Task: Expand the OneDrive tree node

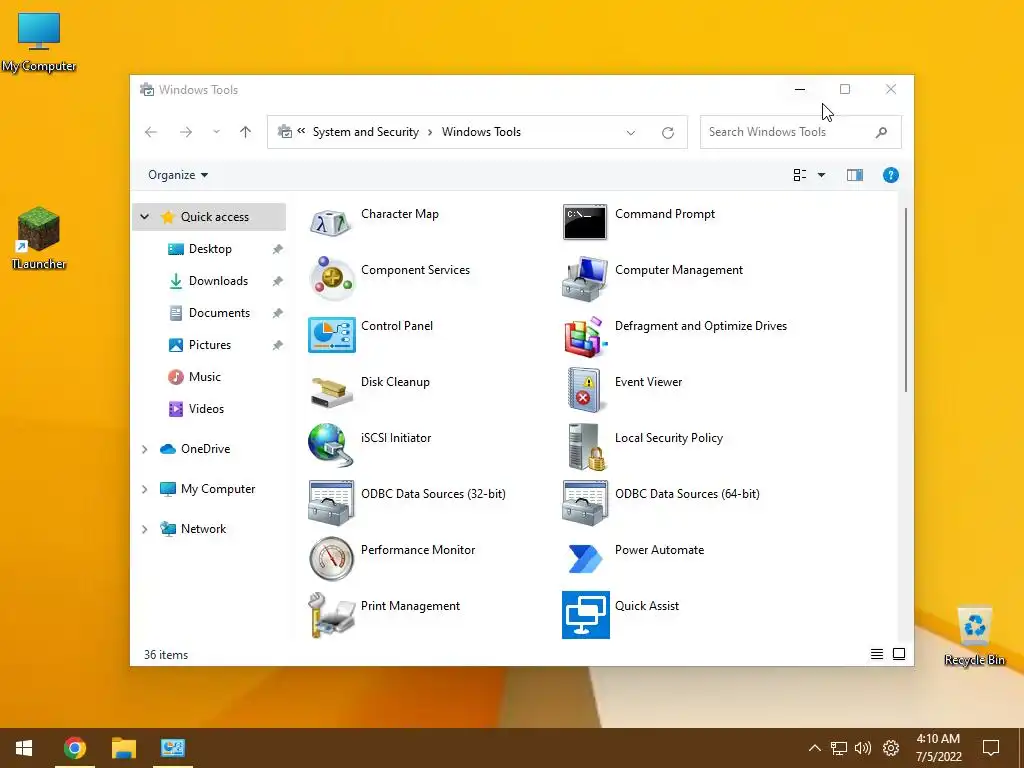Action: point(145,449)
